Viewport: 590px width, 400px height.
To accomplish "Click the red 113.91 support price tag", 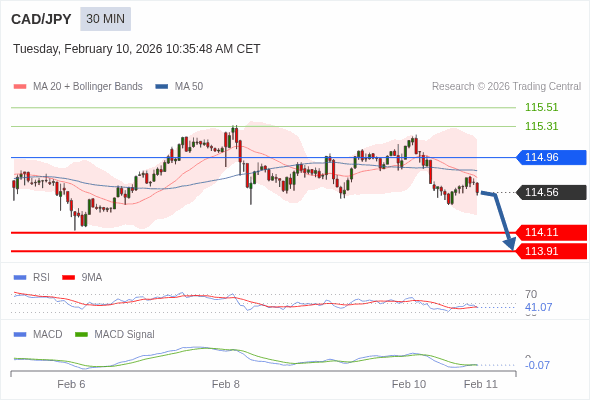I will 551,251.
